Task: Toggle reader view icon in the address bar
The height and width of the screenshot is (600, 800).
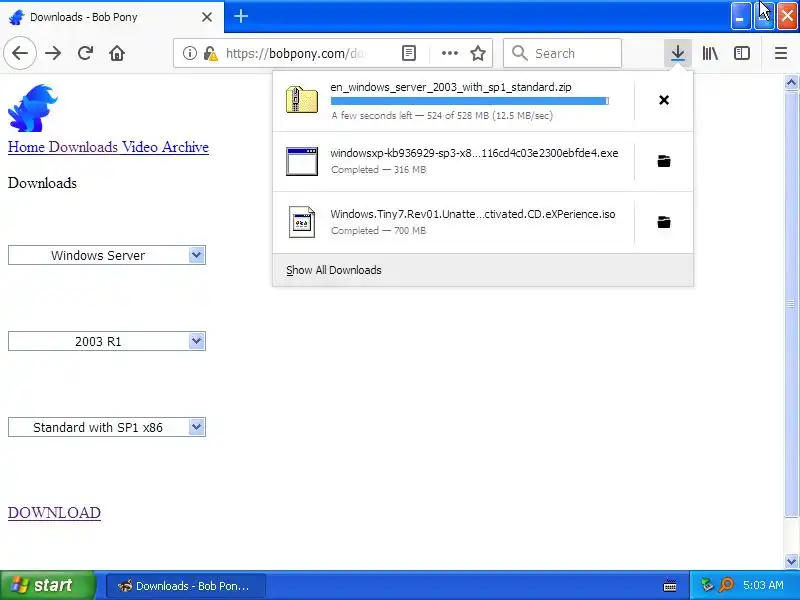Action: pos(409,53)
